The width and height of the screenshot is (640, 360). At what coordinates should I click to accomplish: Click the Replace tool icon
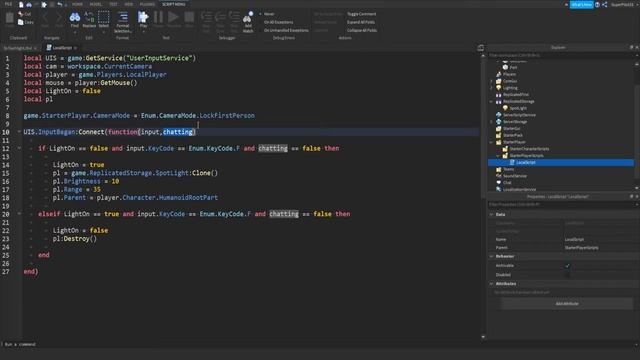click(89, 17)
